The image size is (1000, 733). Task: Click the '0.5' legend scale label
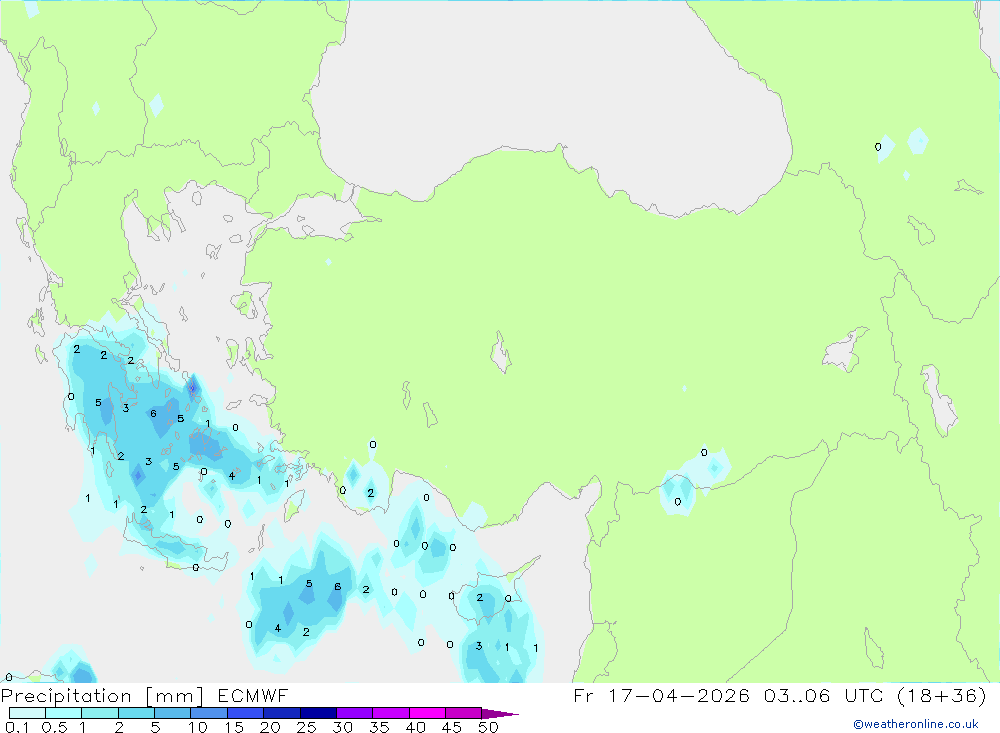tap(54, 727)
